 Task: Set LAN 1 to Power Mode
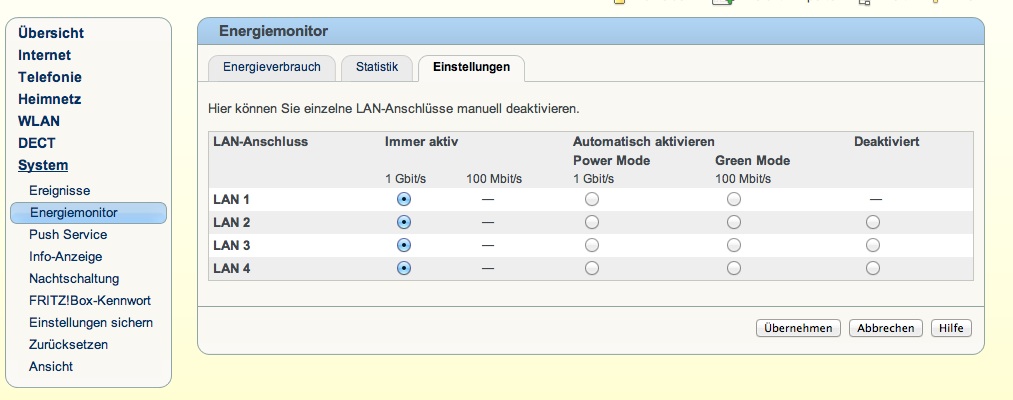(x=592, y=199)
